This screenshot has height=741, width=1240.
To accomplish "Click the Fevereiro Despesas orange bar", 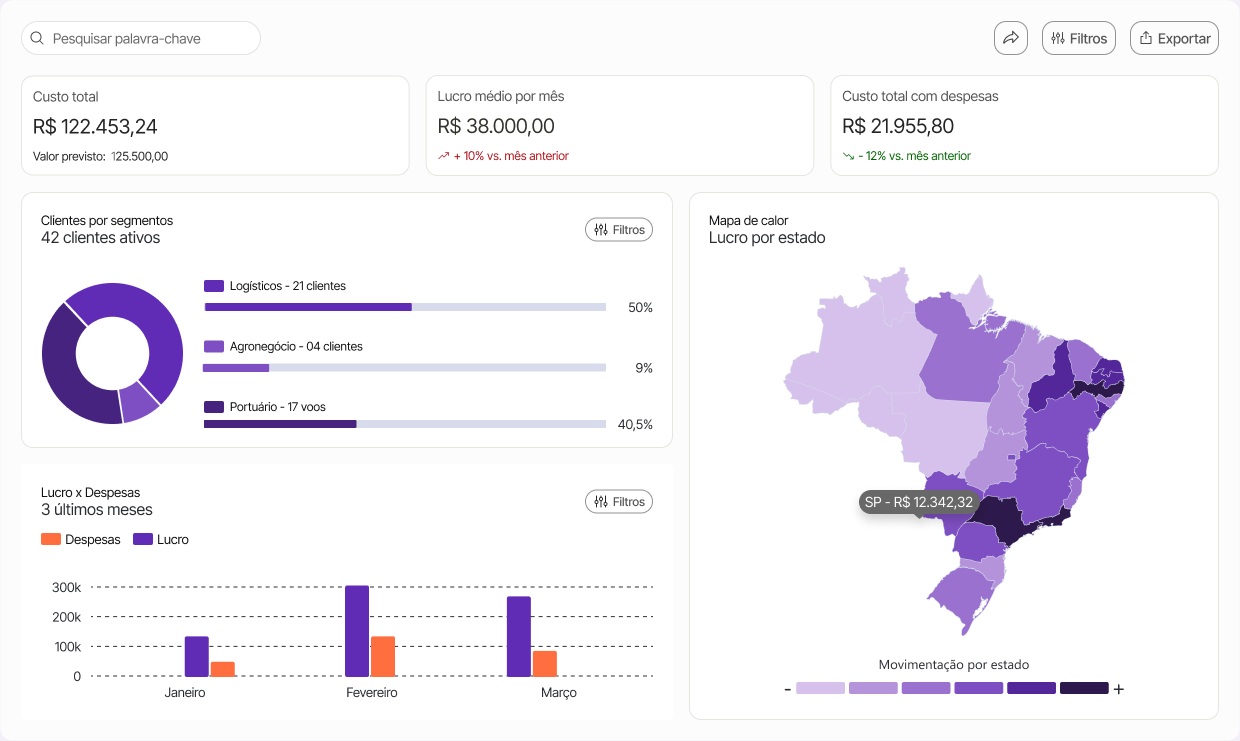I will pos(383,656).
